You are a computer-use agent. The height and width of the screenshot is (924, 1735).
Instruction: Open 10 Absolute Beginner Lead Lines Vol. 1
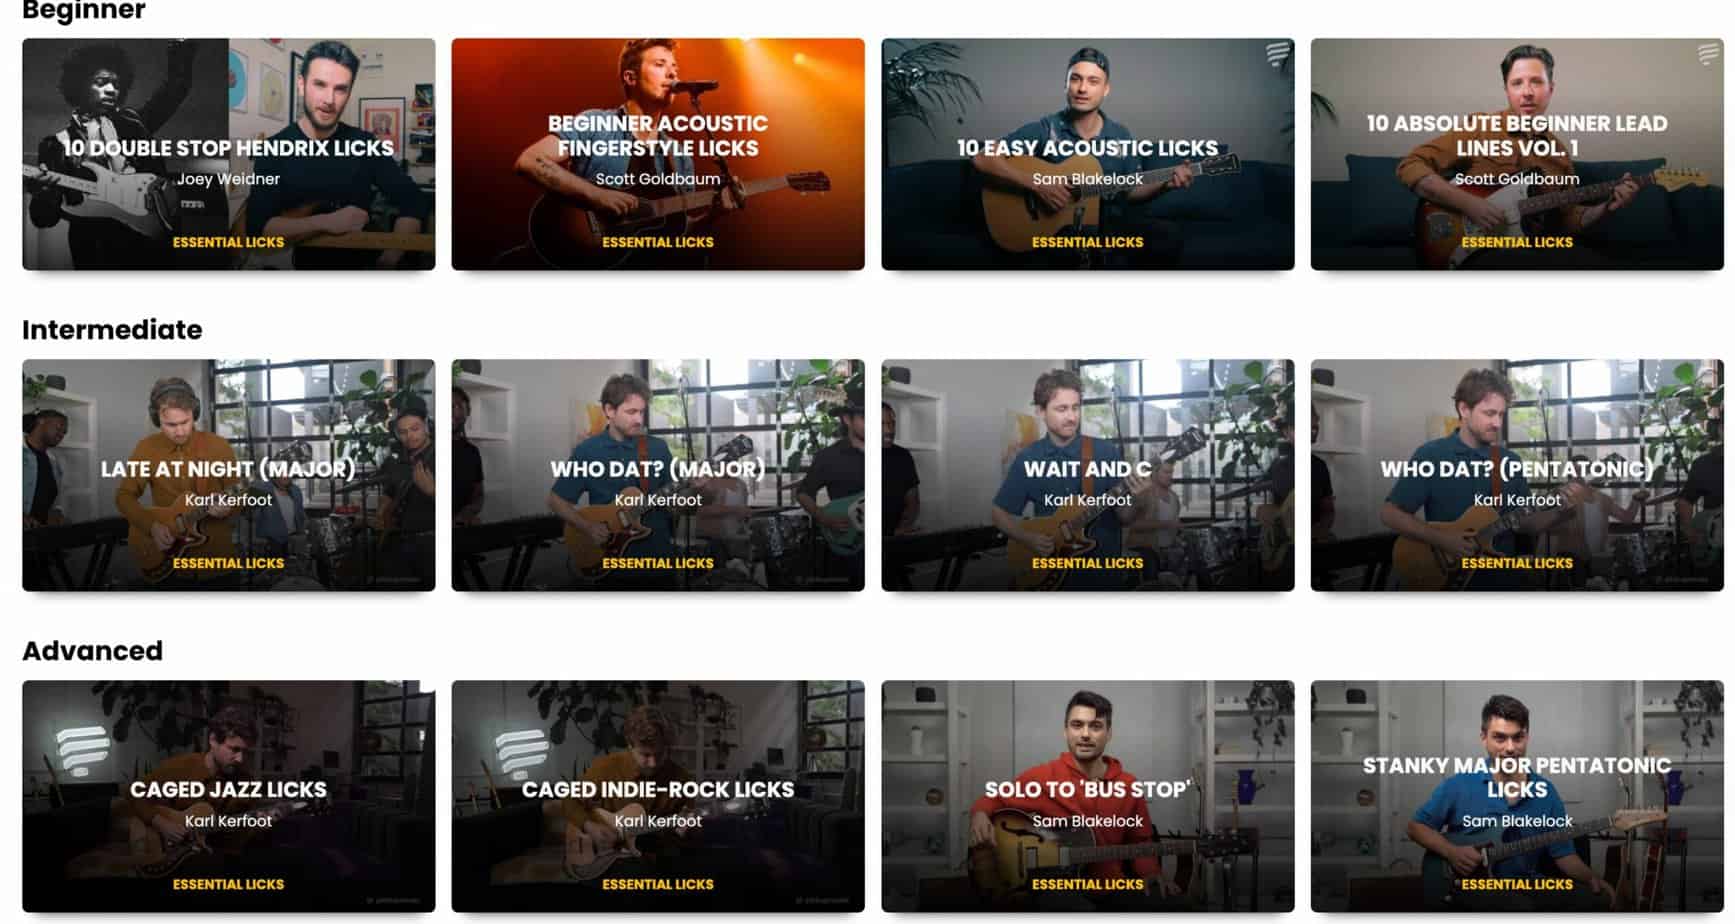[x=1517, y=154]
